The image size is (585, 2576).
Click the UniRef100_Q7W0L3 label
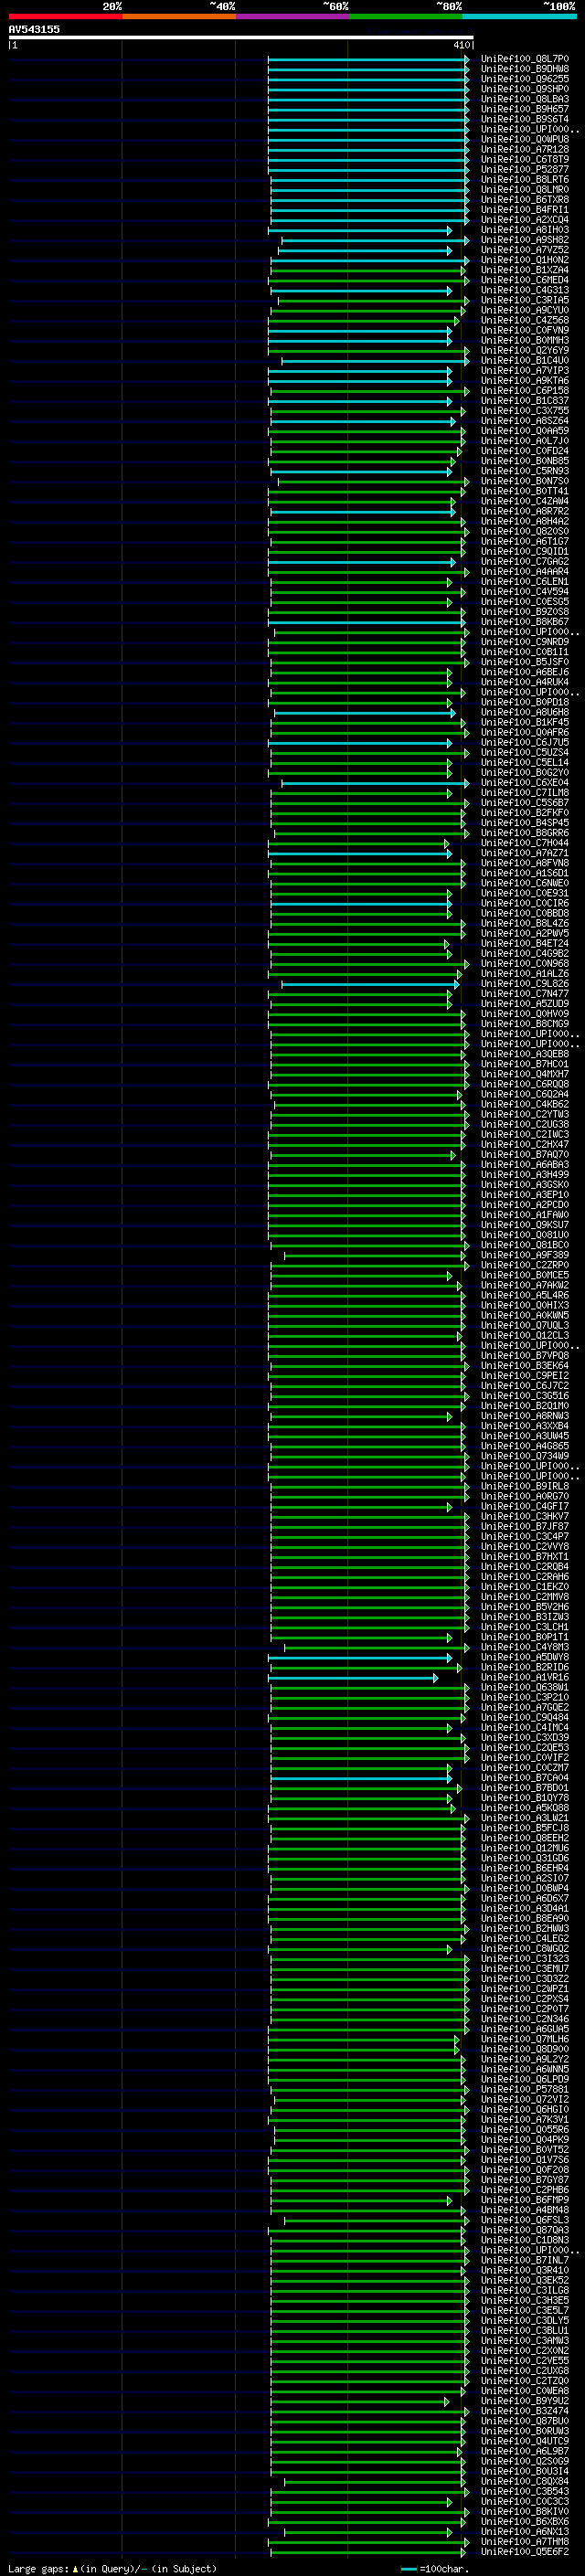pos(525,1325)
